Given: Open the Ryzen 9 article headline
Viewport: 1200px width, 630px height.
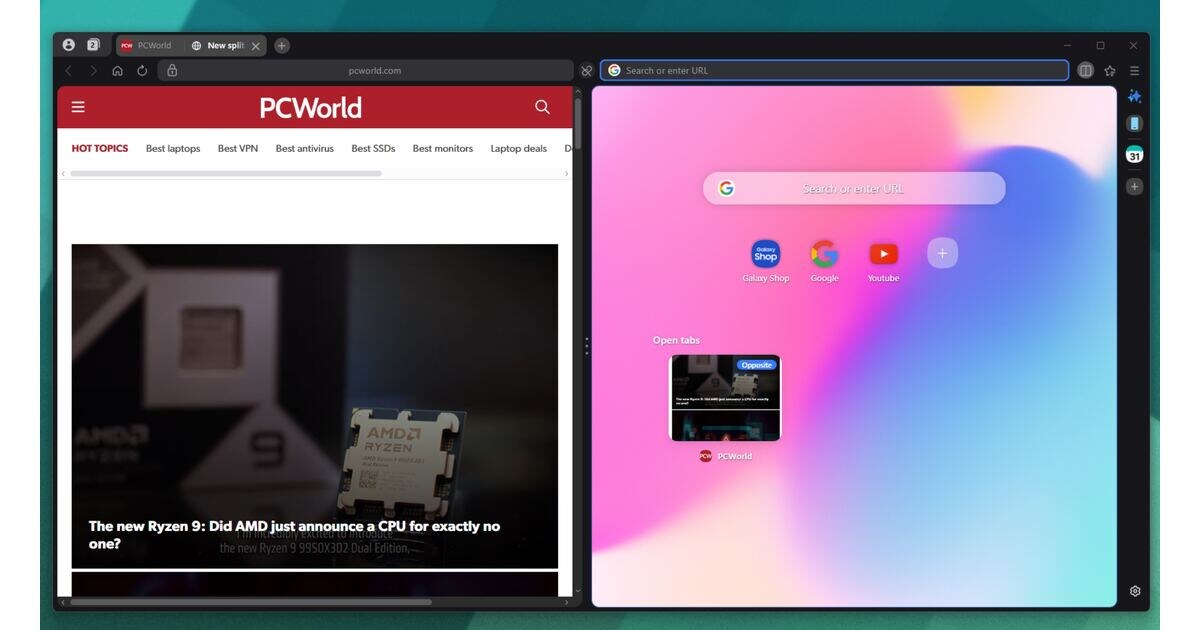Looking at the screenshot, I should (294, 535).
